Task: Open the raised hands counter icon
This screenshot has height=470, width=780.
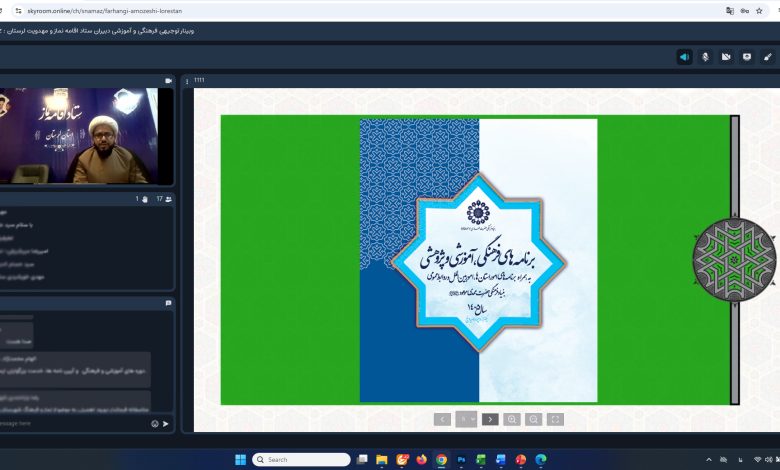Action: [145, 199]
